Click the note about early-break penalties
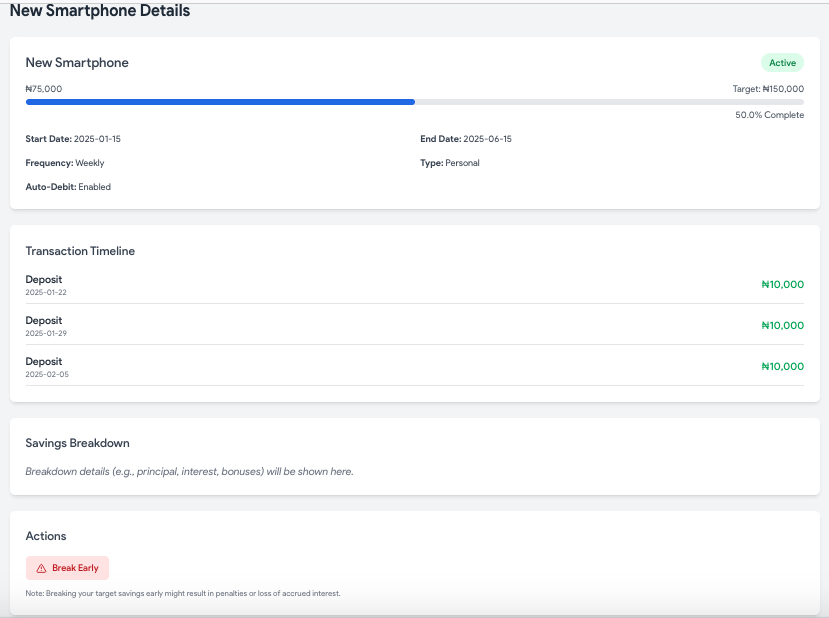829x618 pixels. click(x=183, y=594)
